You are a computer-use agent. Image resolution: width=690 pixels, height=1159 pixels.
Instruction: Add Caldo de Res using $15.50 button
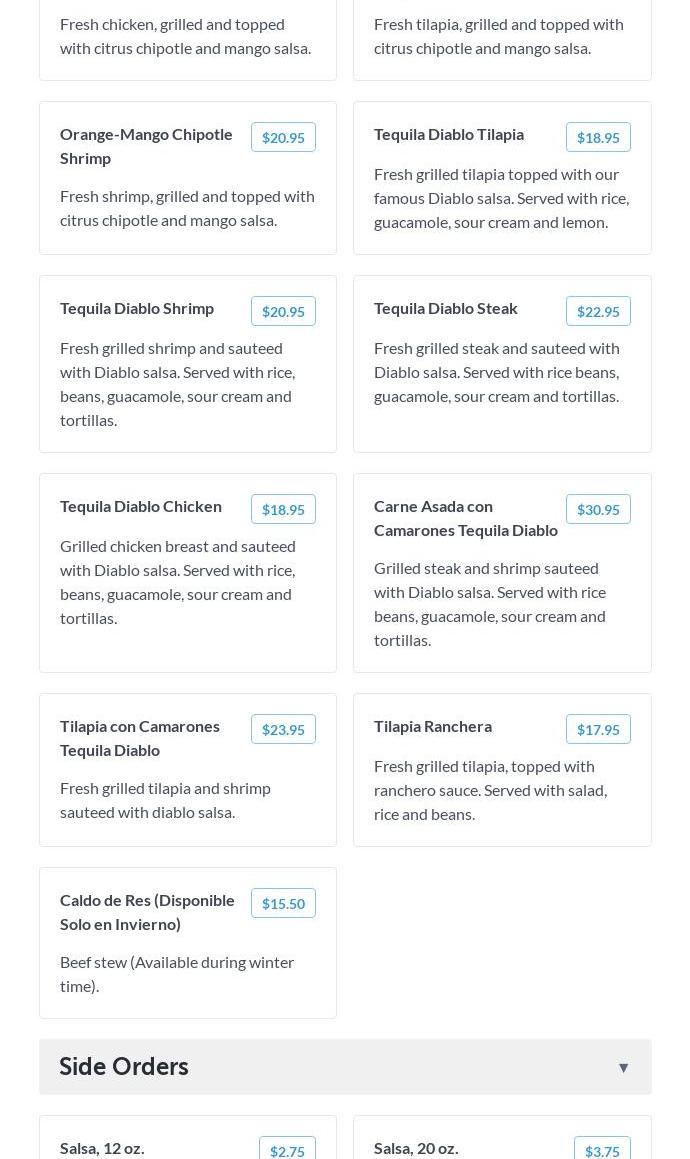click(x=283, y=904)
